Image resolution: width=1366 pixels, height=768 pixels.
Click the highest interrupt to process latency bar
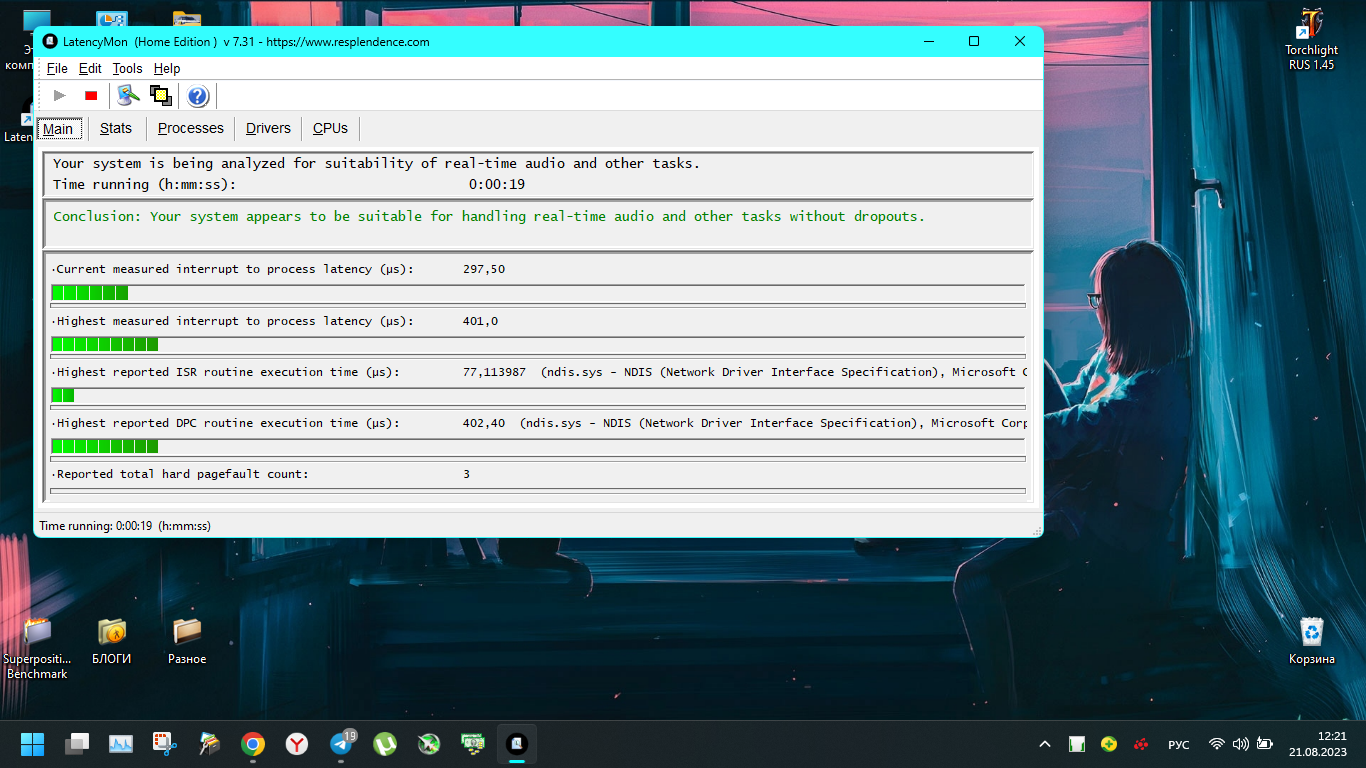(538, 345)
